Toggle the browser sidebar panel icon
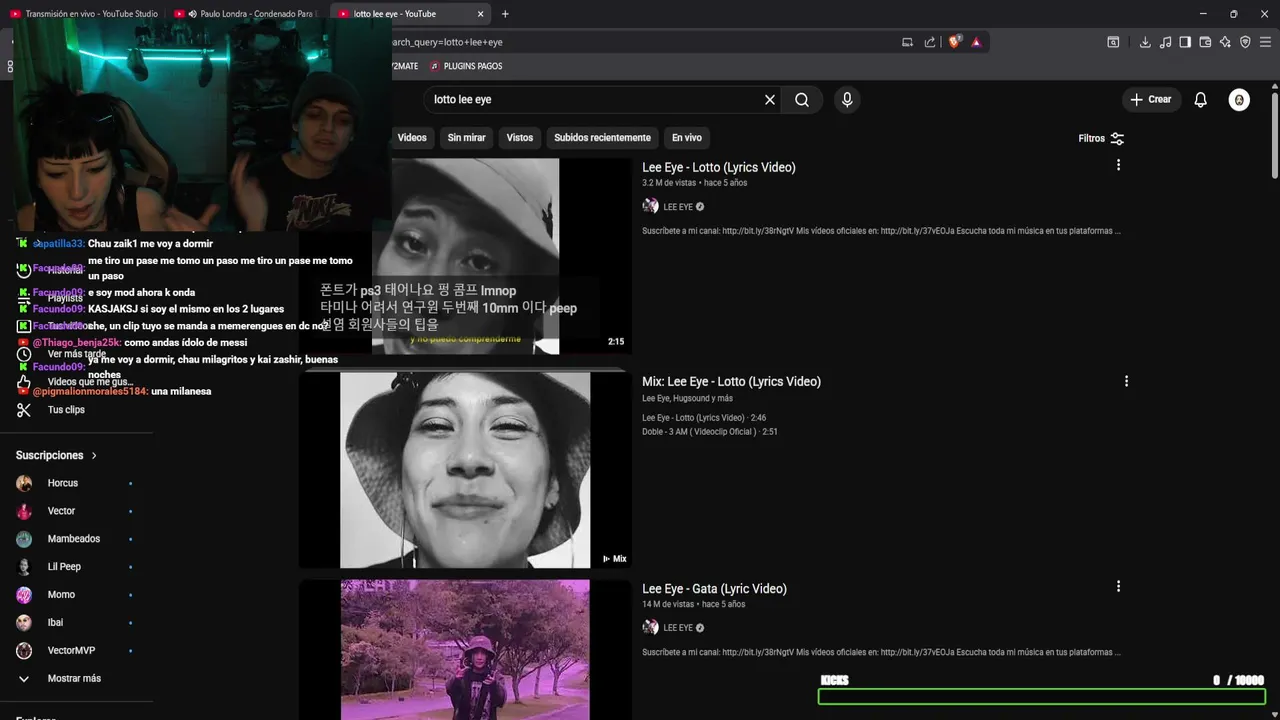This screenshot has height=720, width=1280. click(1185, 42)
